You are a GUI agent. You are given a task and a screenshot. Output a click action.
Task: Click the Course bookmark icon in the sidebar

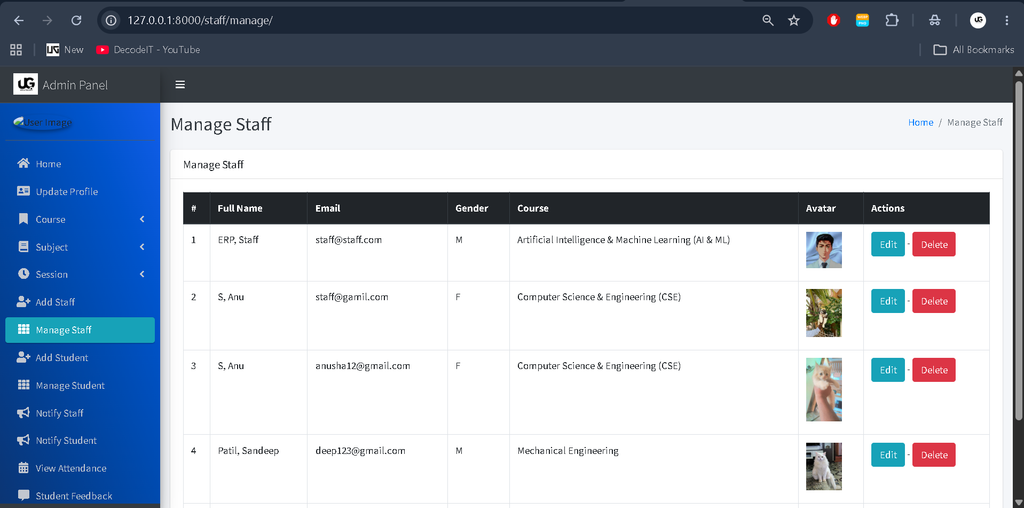click(x=24, y=219)
